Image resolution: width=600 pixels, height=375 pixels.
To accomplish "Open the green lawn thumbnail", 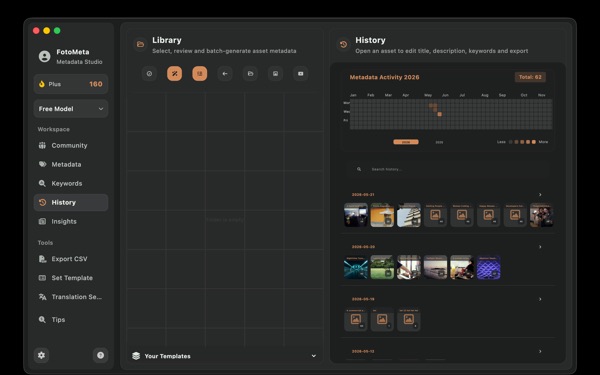I will pyautogui.click(x=382, y=267).
